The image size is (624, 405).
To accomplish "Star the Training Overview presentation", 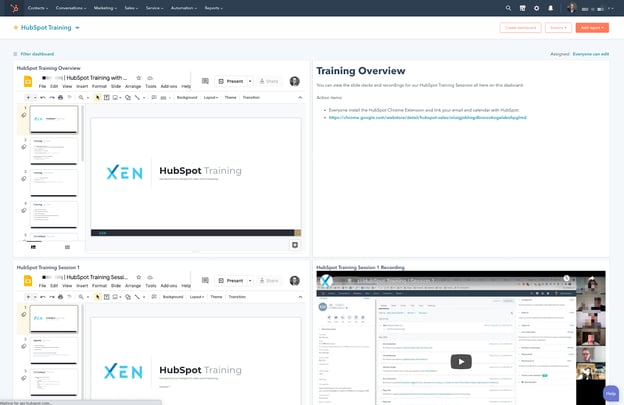I will 138,78.
